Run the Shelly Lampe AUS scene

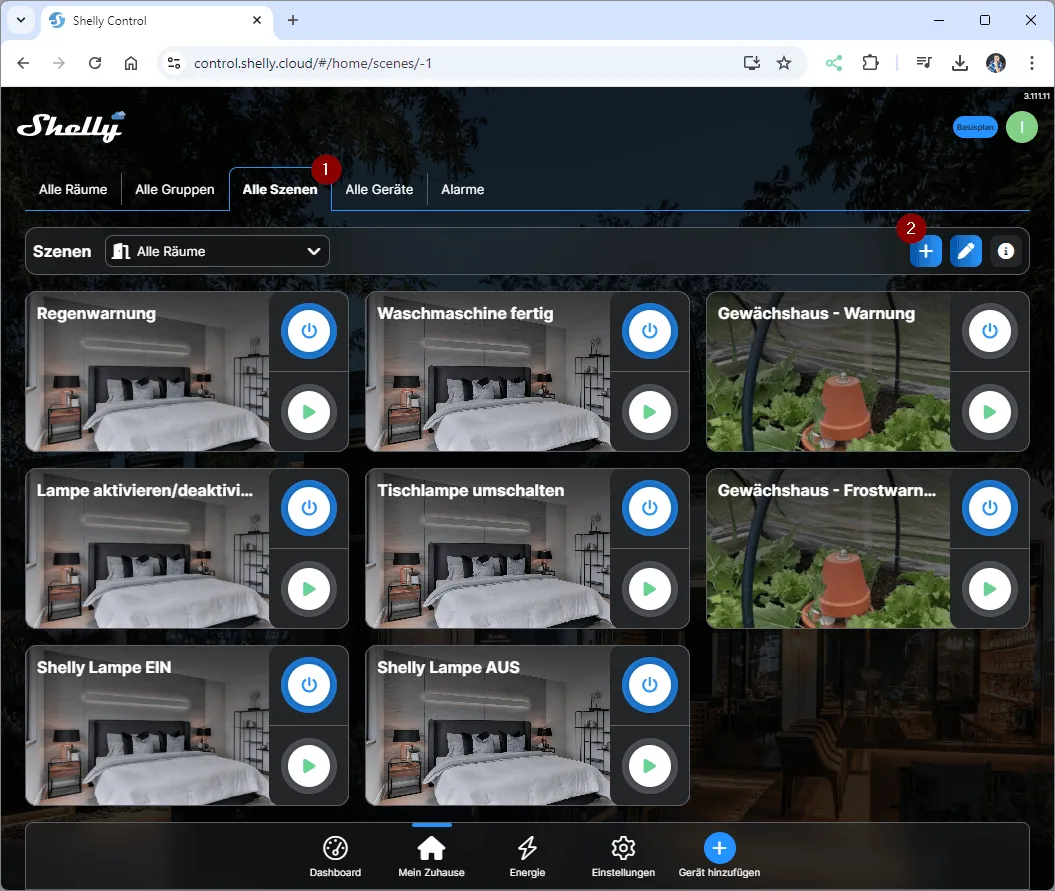(649, 766)
